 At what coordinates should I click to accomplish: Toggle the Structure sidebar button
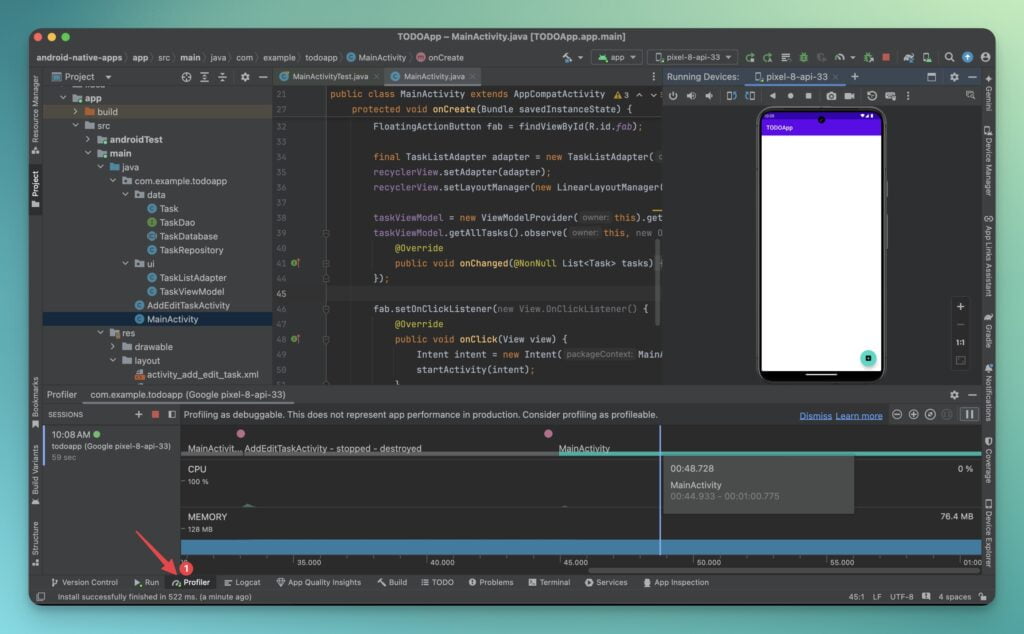click(x=35, y=543)
